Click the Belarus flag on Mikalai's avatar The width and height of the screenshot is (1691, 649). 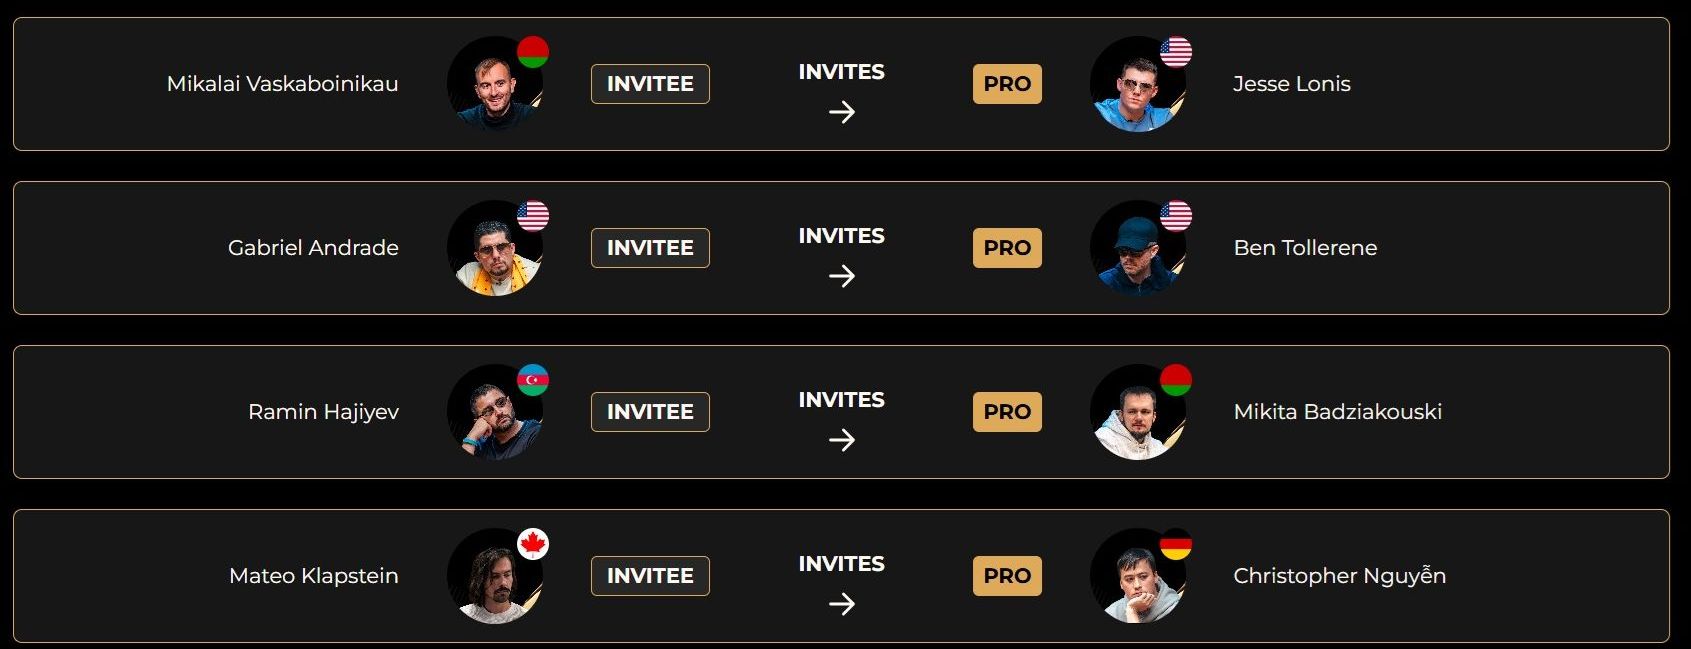[x=533, y=52]
